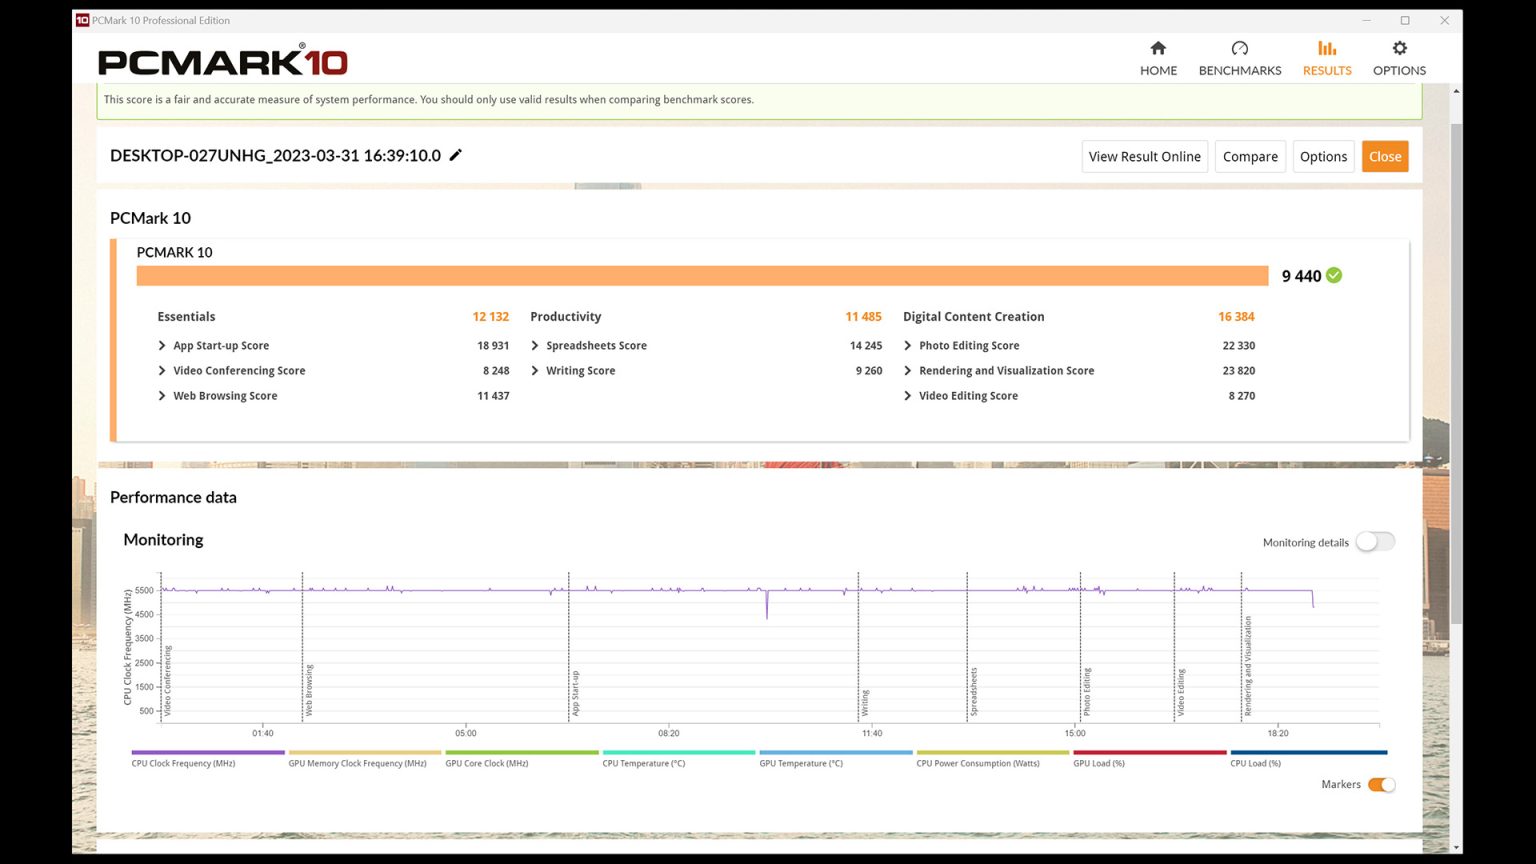1536x864 pixels.
Task: Open result Options button
Action: (x=1323, y=156)
